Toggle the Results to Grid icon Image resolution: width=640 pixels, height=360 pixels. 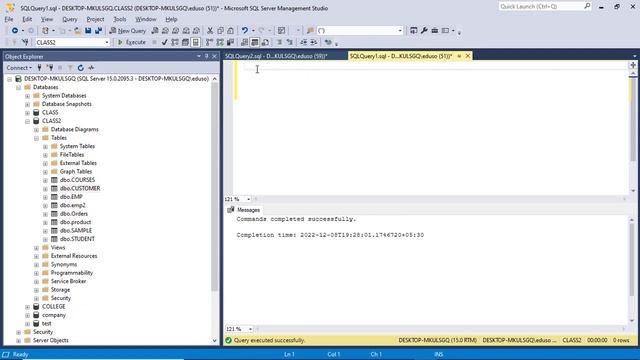point(255,42)
